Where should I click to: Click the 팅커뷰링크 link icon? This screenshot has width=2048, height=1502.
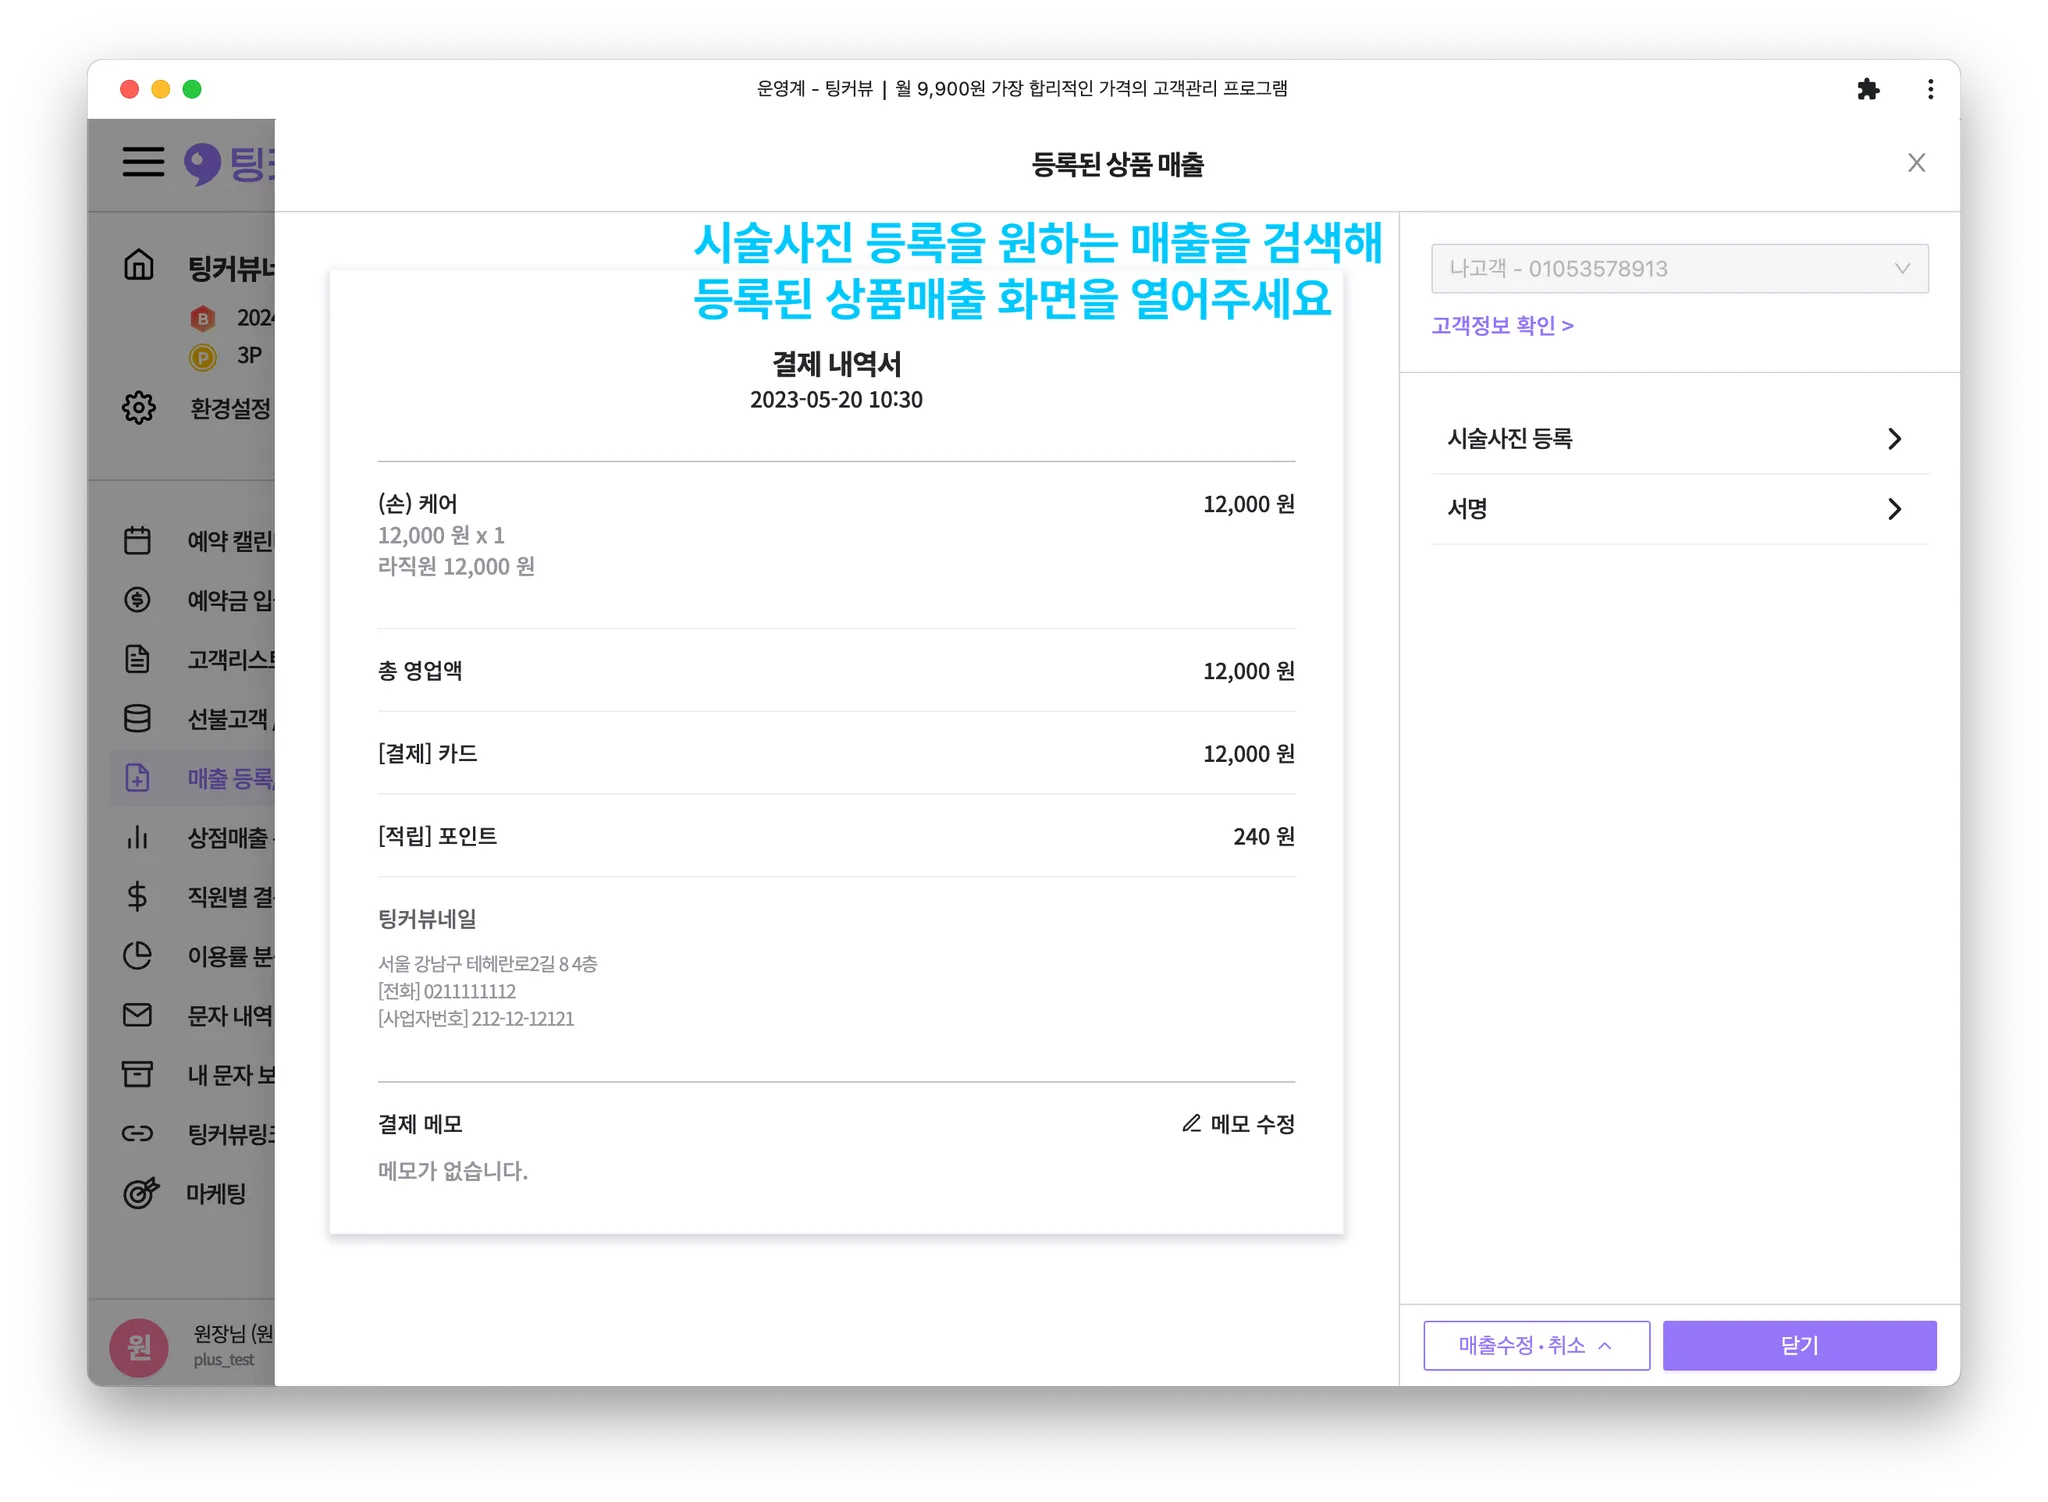[137, 1134]
